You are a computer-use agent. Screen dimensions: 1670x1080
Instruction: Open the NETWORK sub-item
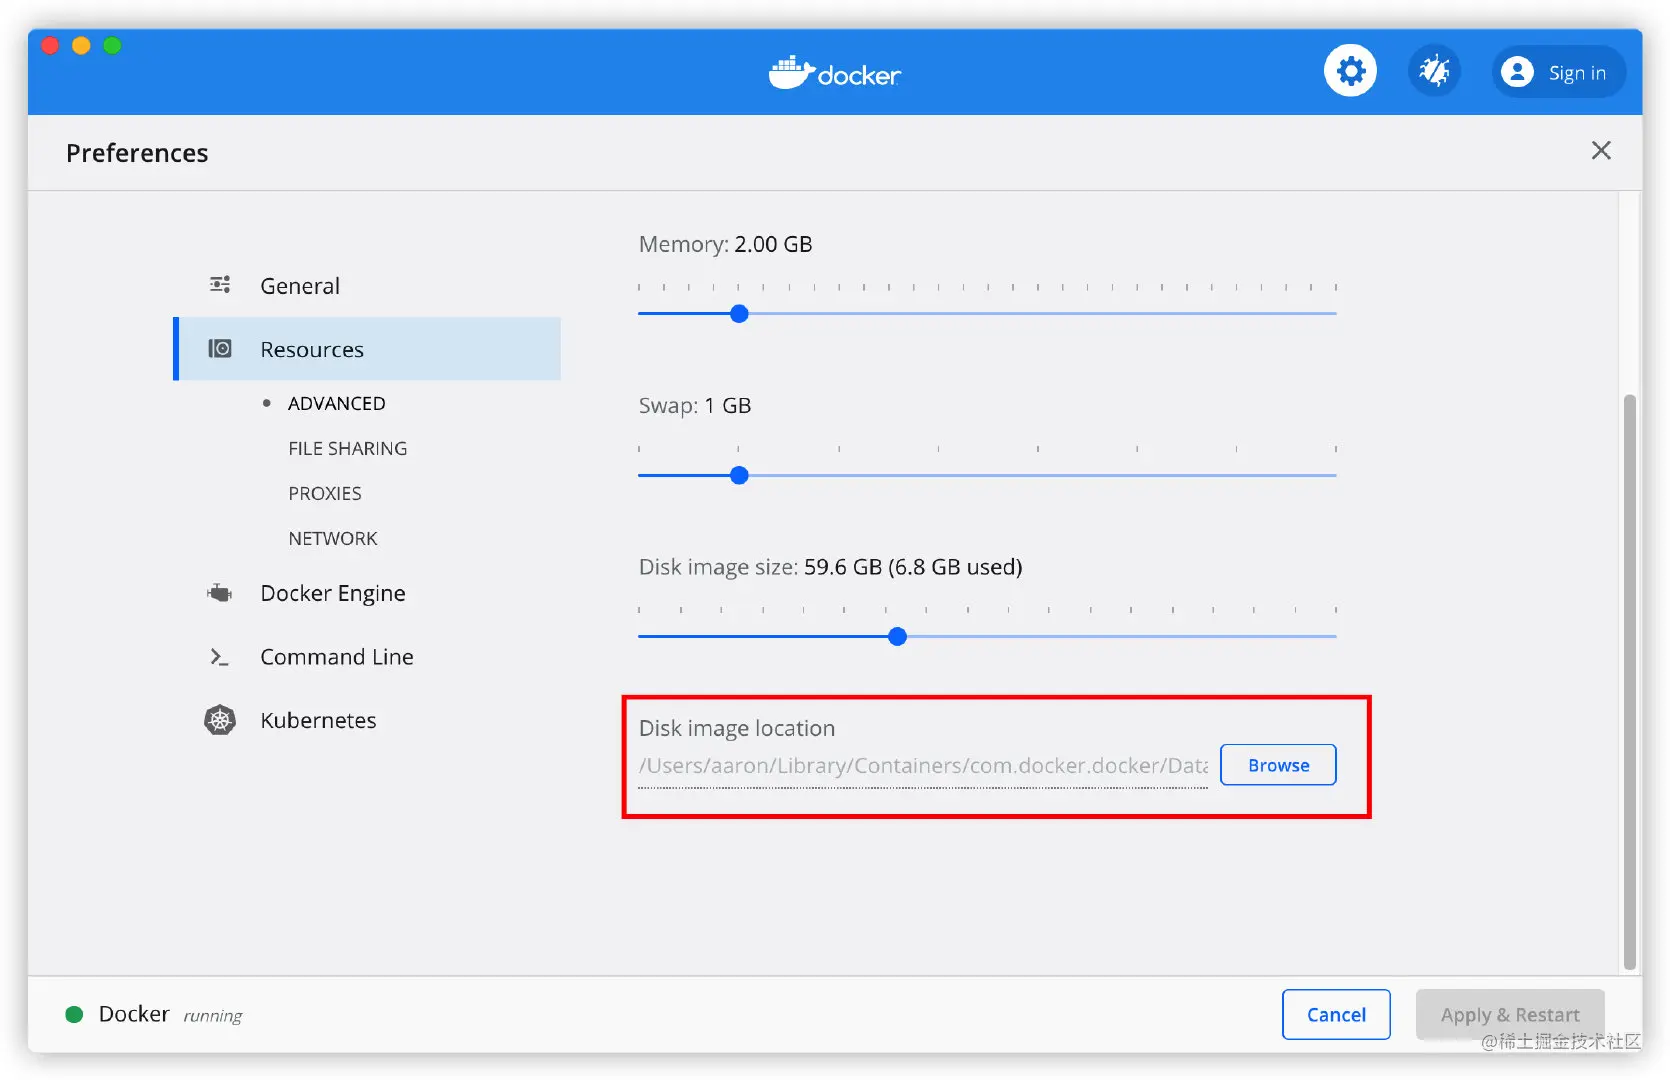point(332,538)
